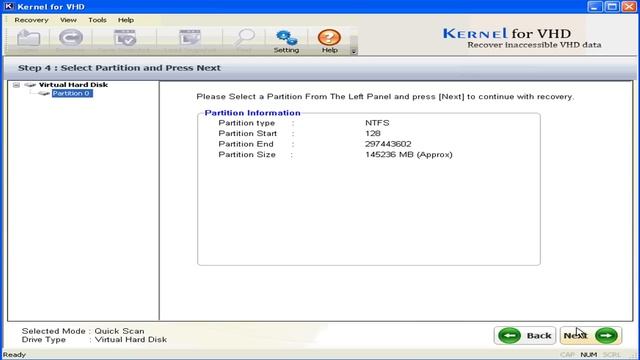Select Partition 0 in the left panel
The image size is (640, 360).
72,93
